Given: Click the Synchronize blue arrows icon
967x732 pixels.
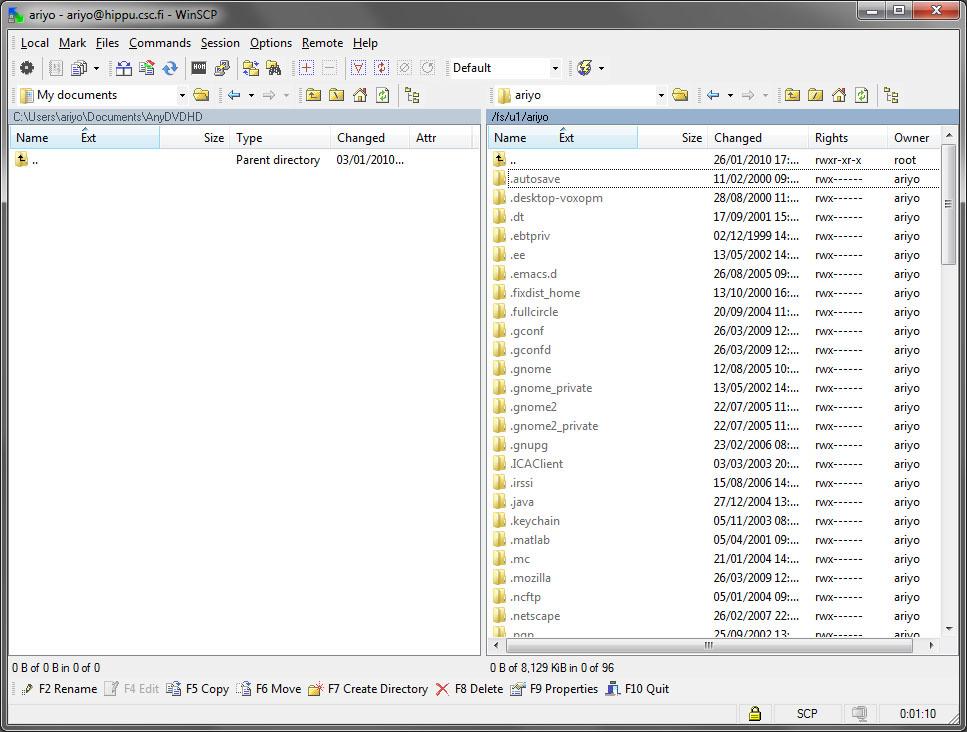Looking at the screenshot, I should click(x=169, y=69).
